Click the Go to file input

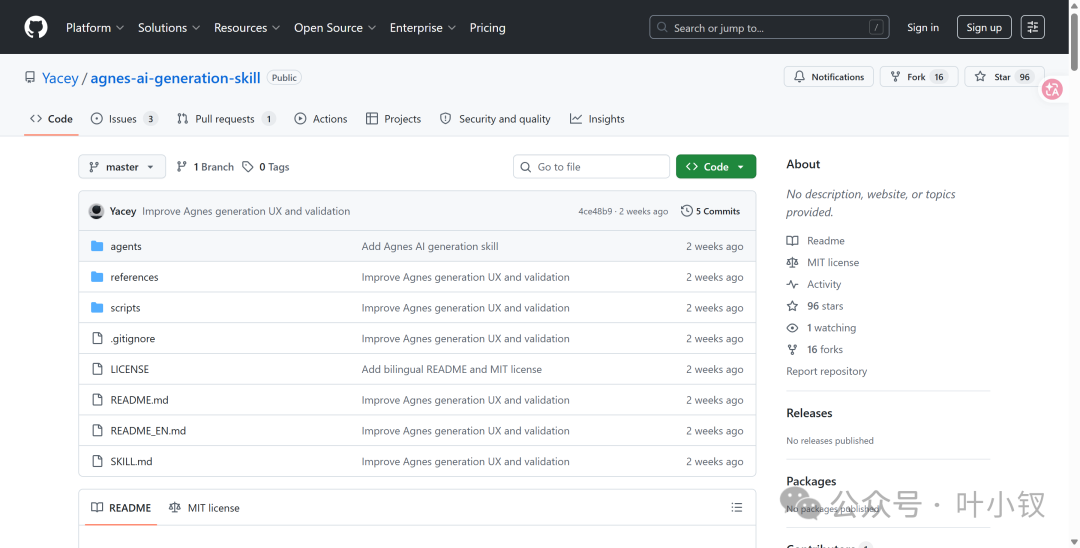591,167
